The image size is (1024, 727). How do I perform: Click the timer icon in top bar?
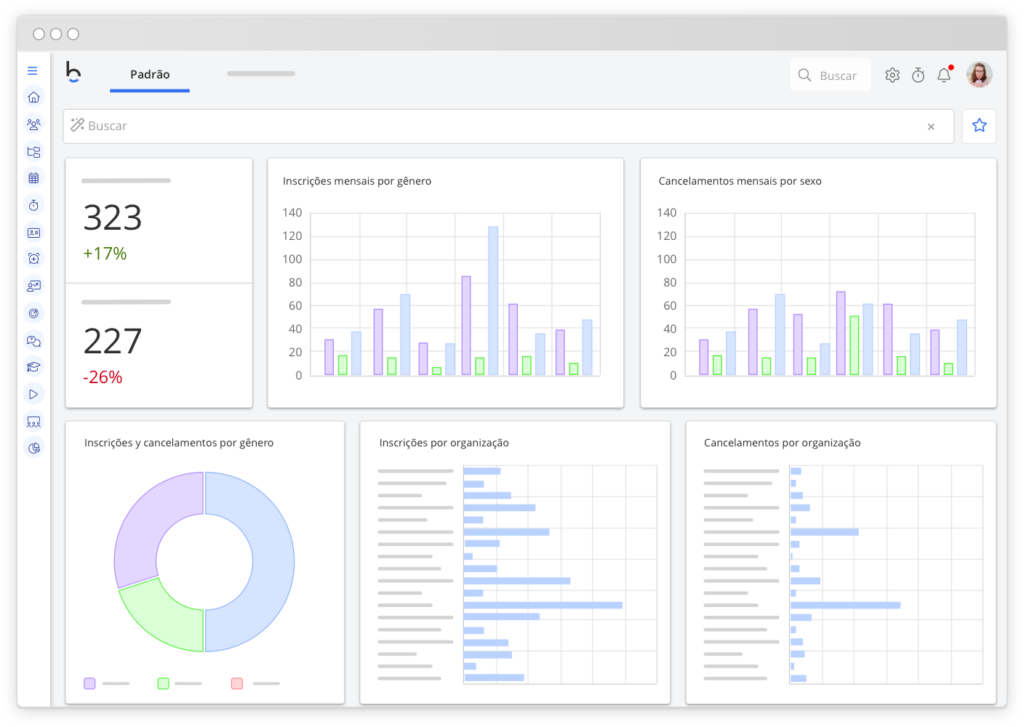[x=918, y=75]
